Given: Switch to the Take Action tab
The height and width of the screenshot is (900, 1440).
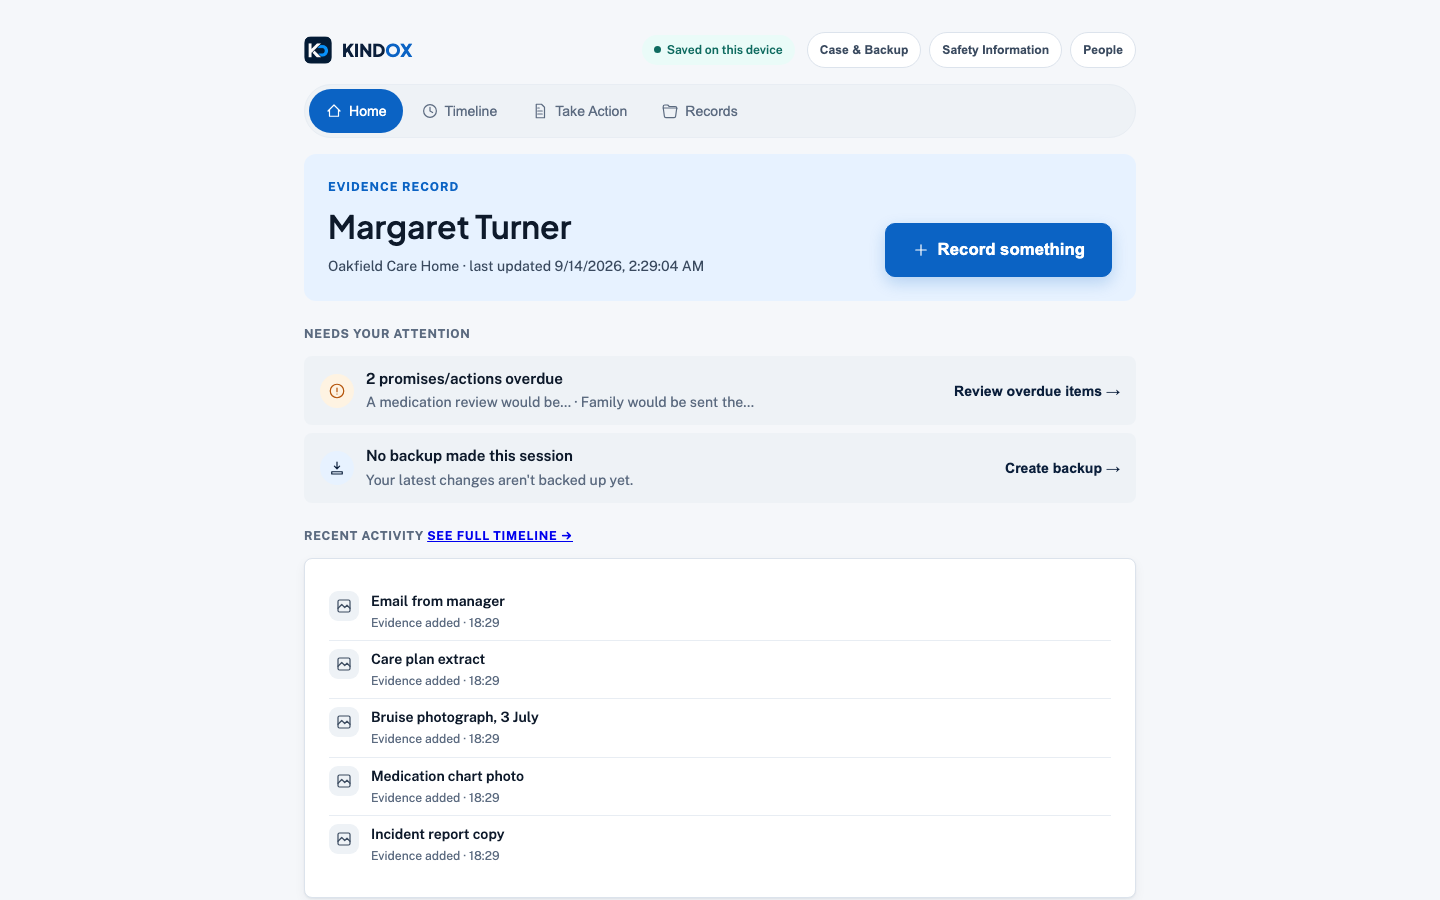Looking at the screenshot, I should 580,111.
